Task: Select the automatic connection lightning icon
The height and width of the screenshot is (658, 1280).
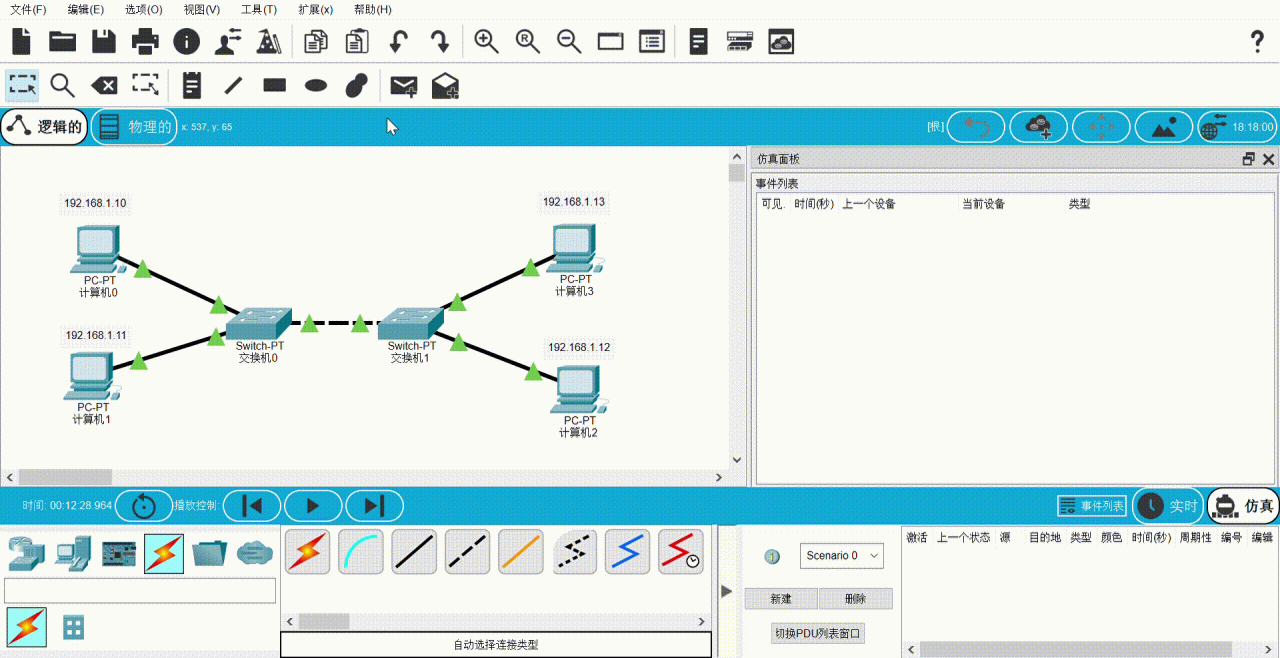Action: coord(308,552)
